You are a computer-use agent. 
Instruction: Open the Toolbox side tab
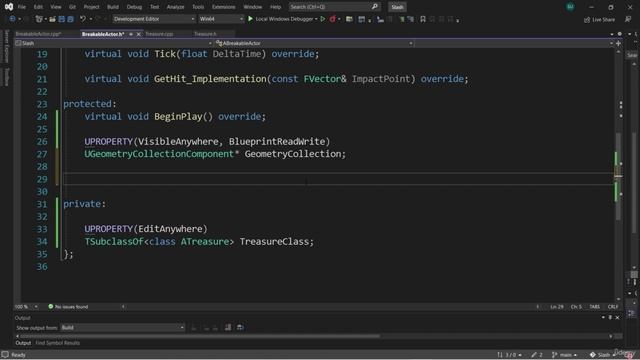pos(6,77)
